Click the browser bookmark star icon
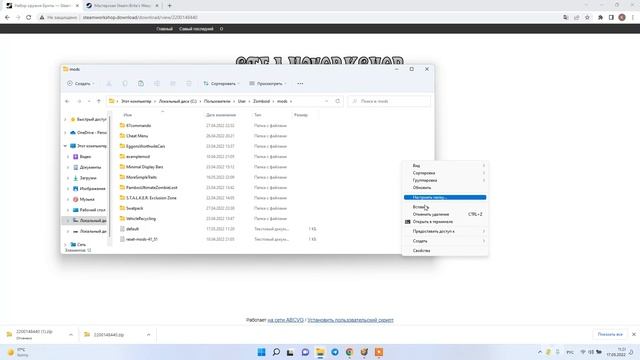 pyautogui.click(x=587, y=18)
